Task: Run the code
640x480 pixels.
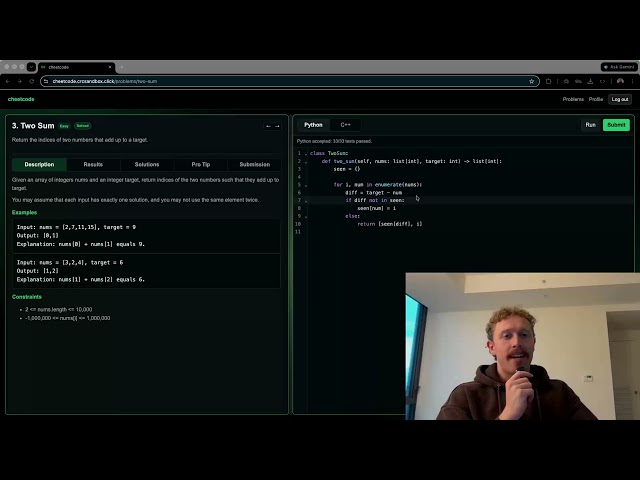Action: click(590, 125)
